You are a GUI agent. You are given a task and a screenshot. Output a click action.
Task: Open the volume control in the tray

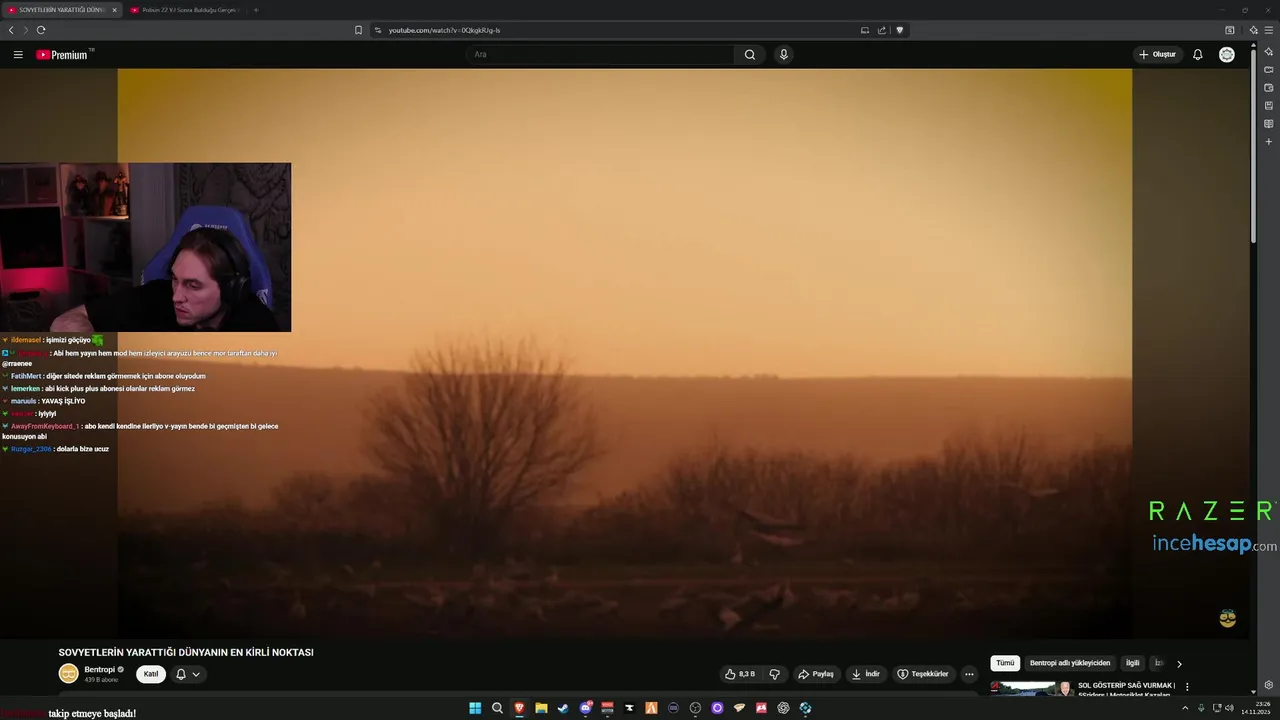[1231, 708]
